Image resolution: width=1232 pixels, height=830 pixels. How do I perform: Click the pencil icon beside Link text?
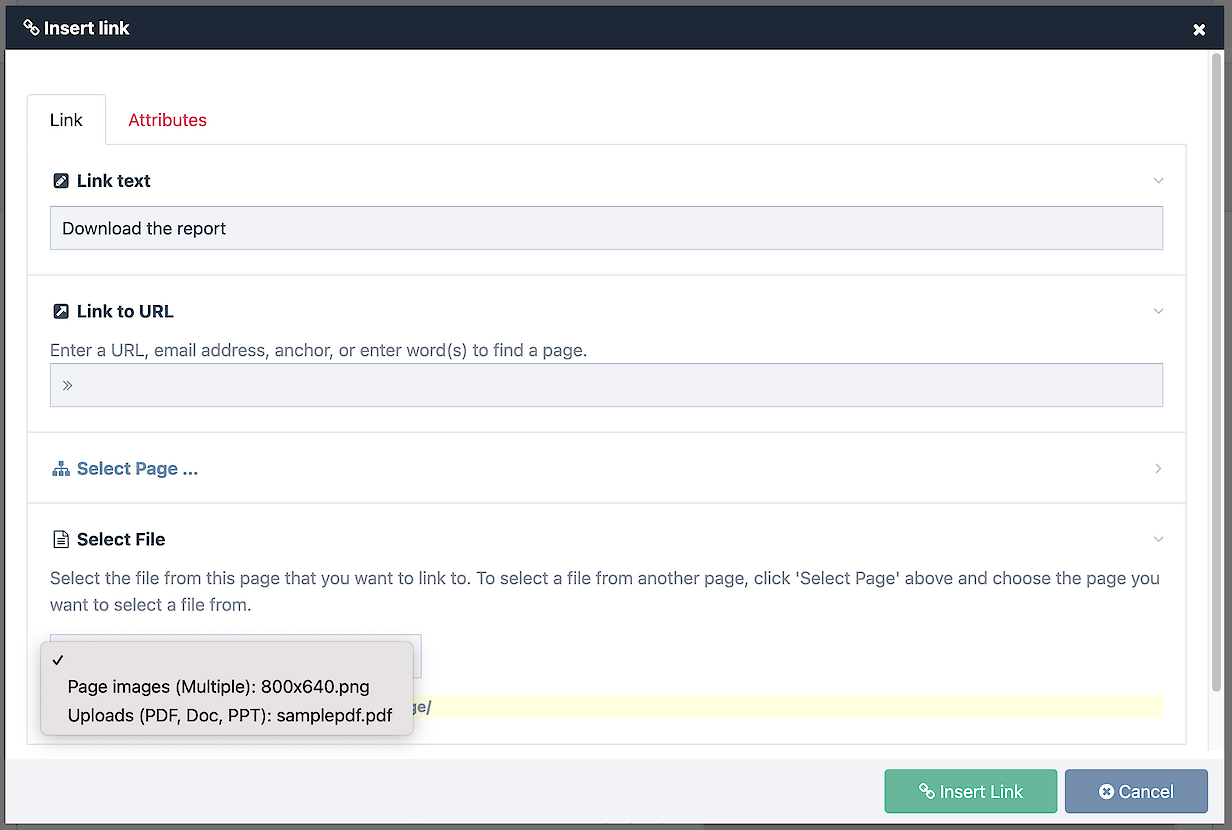[61, 181]
